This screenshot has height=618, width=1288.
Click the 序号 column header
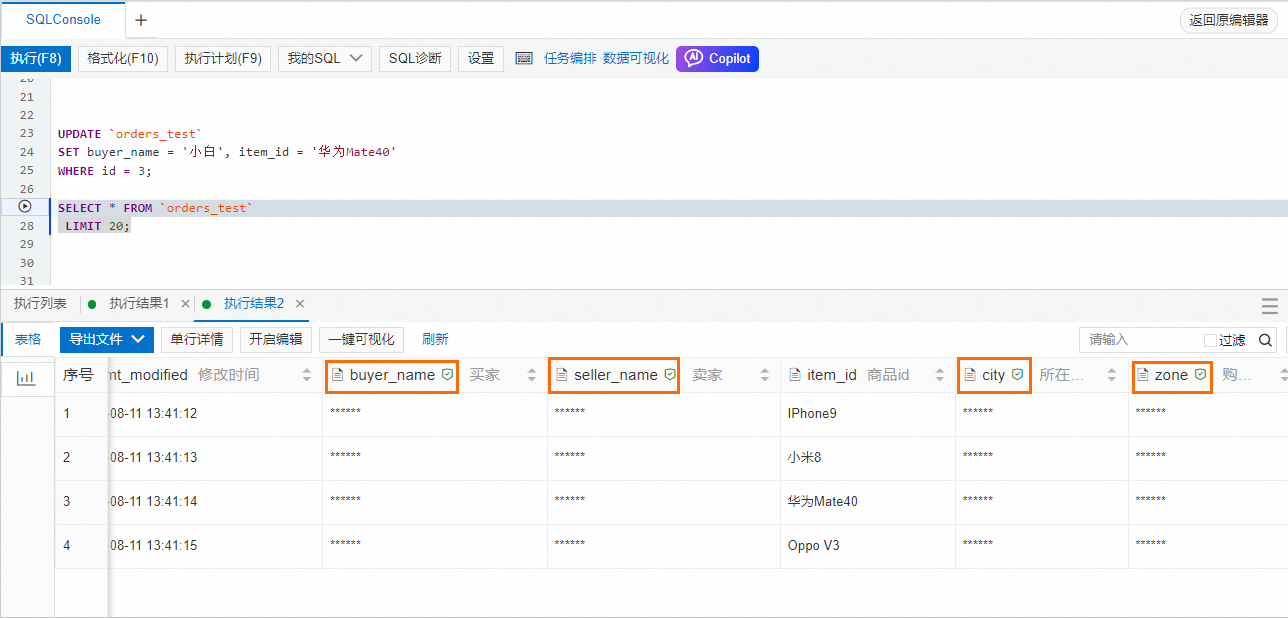(78, 375)
